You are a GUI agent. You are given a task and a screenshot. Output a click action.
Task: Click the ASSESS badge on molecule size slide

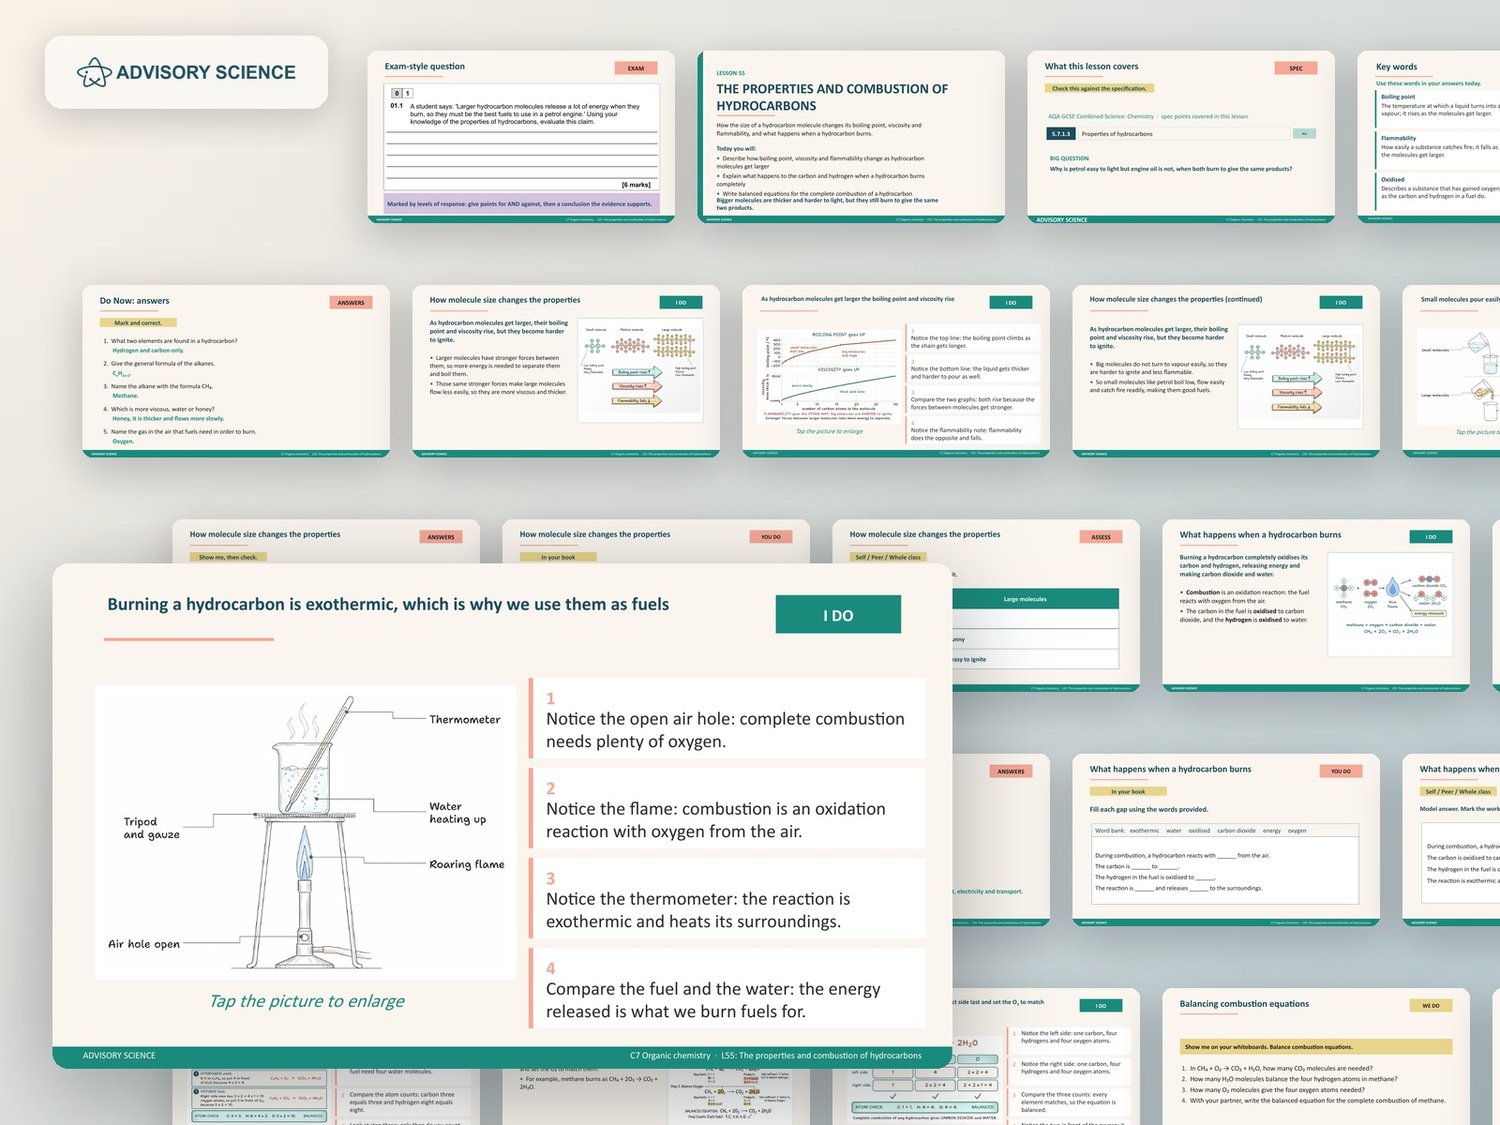pos(1101,537)
